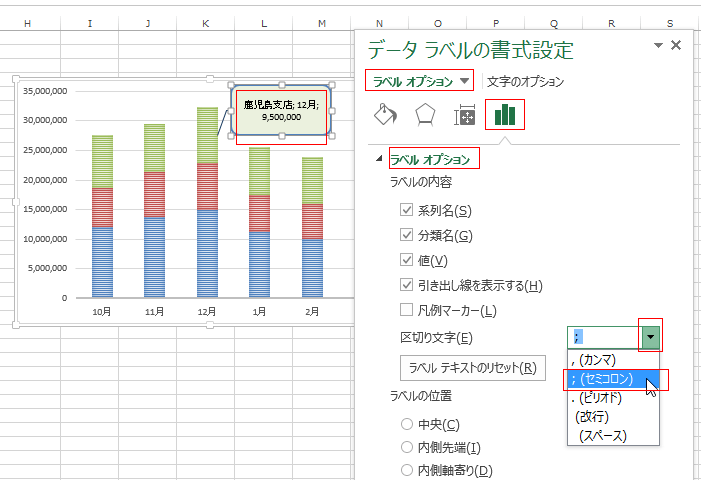This screenshot has width=701, height=480.
Task: Click the 12月 category axis label
Action: click(207, 312)
